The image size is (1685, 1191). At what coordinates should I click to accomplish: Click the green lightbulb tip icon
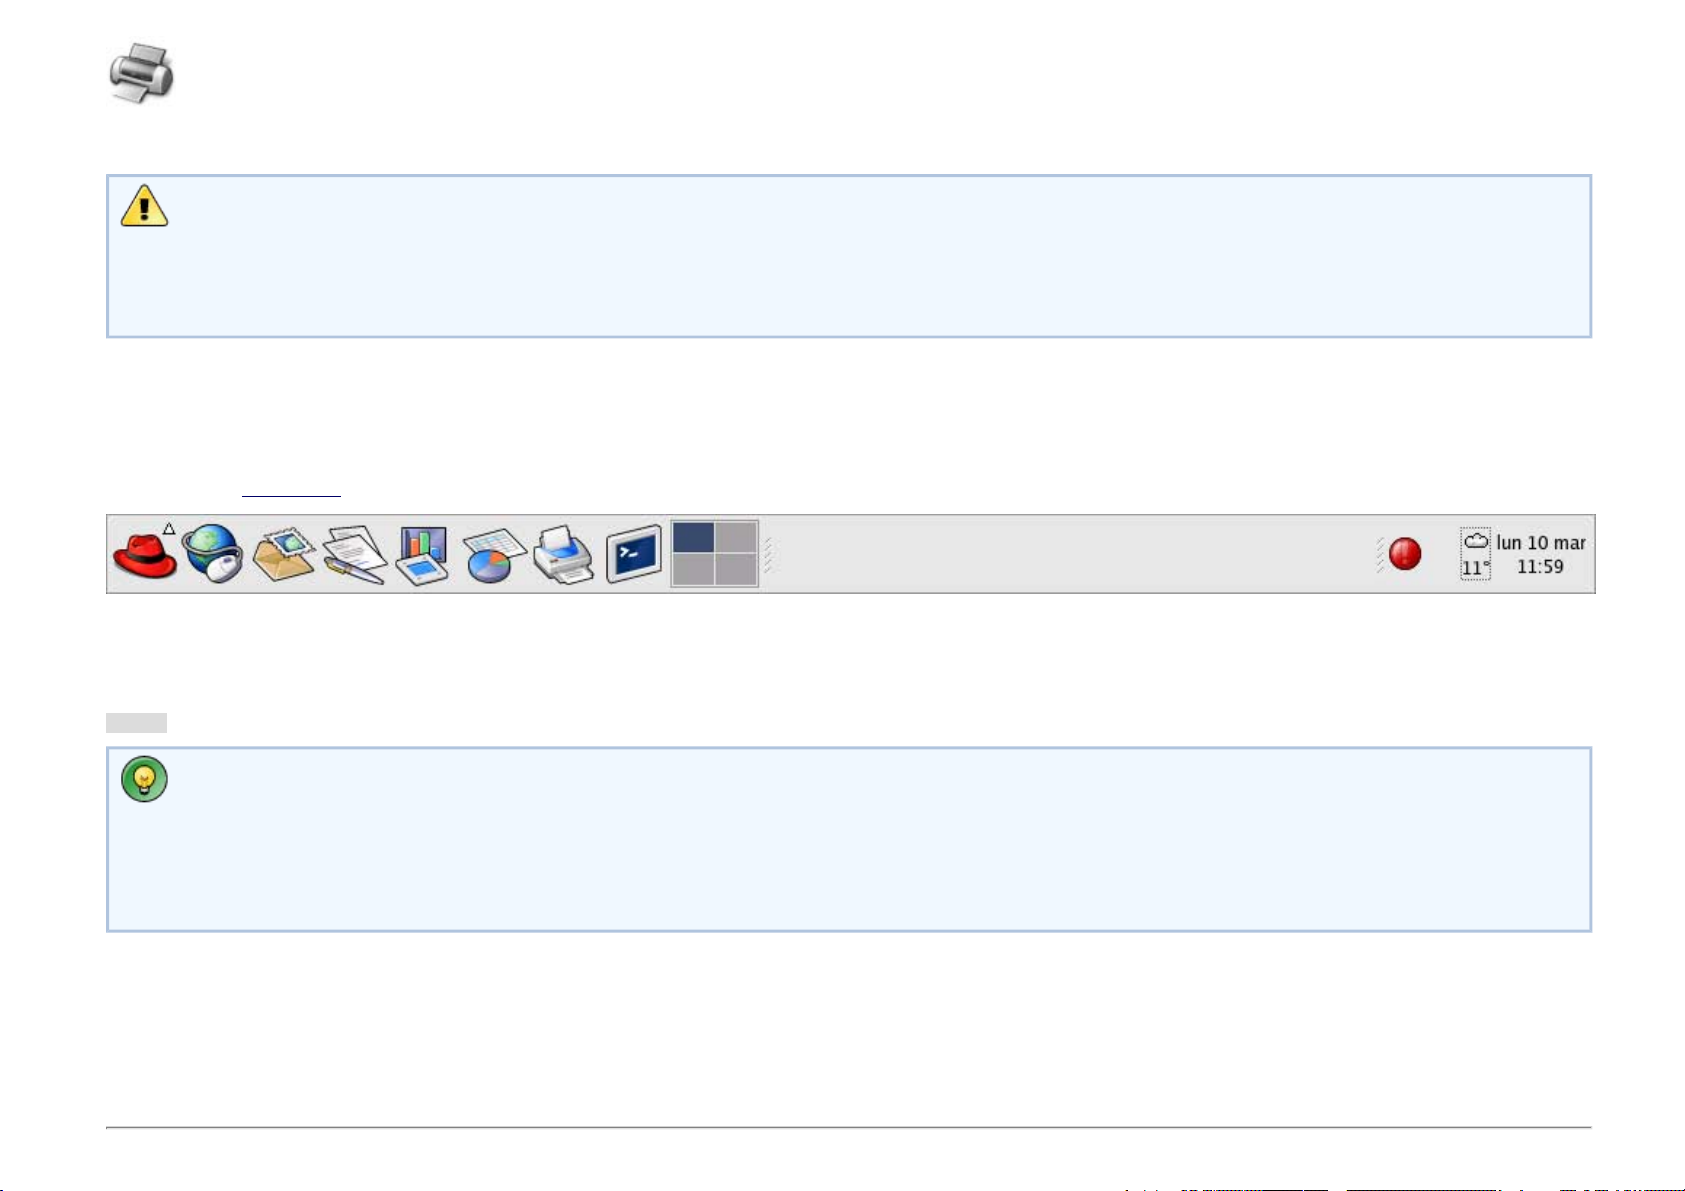(144, 779)
